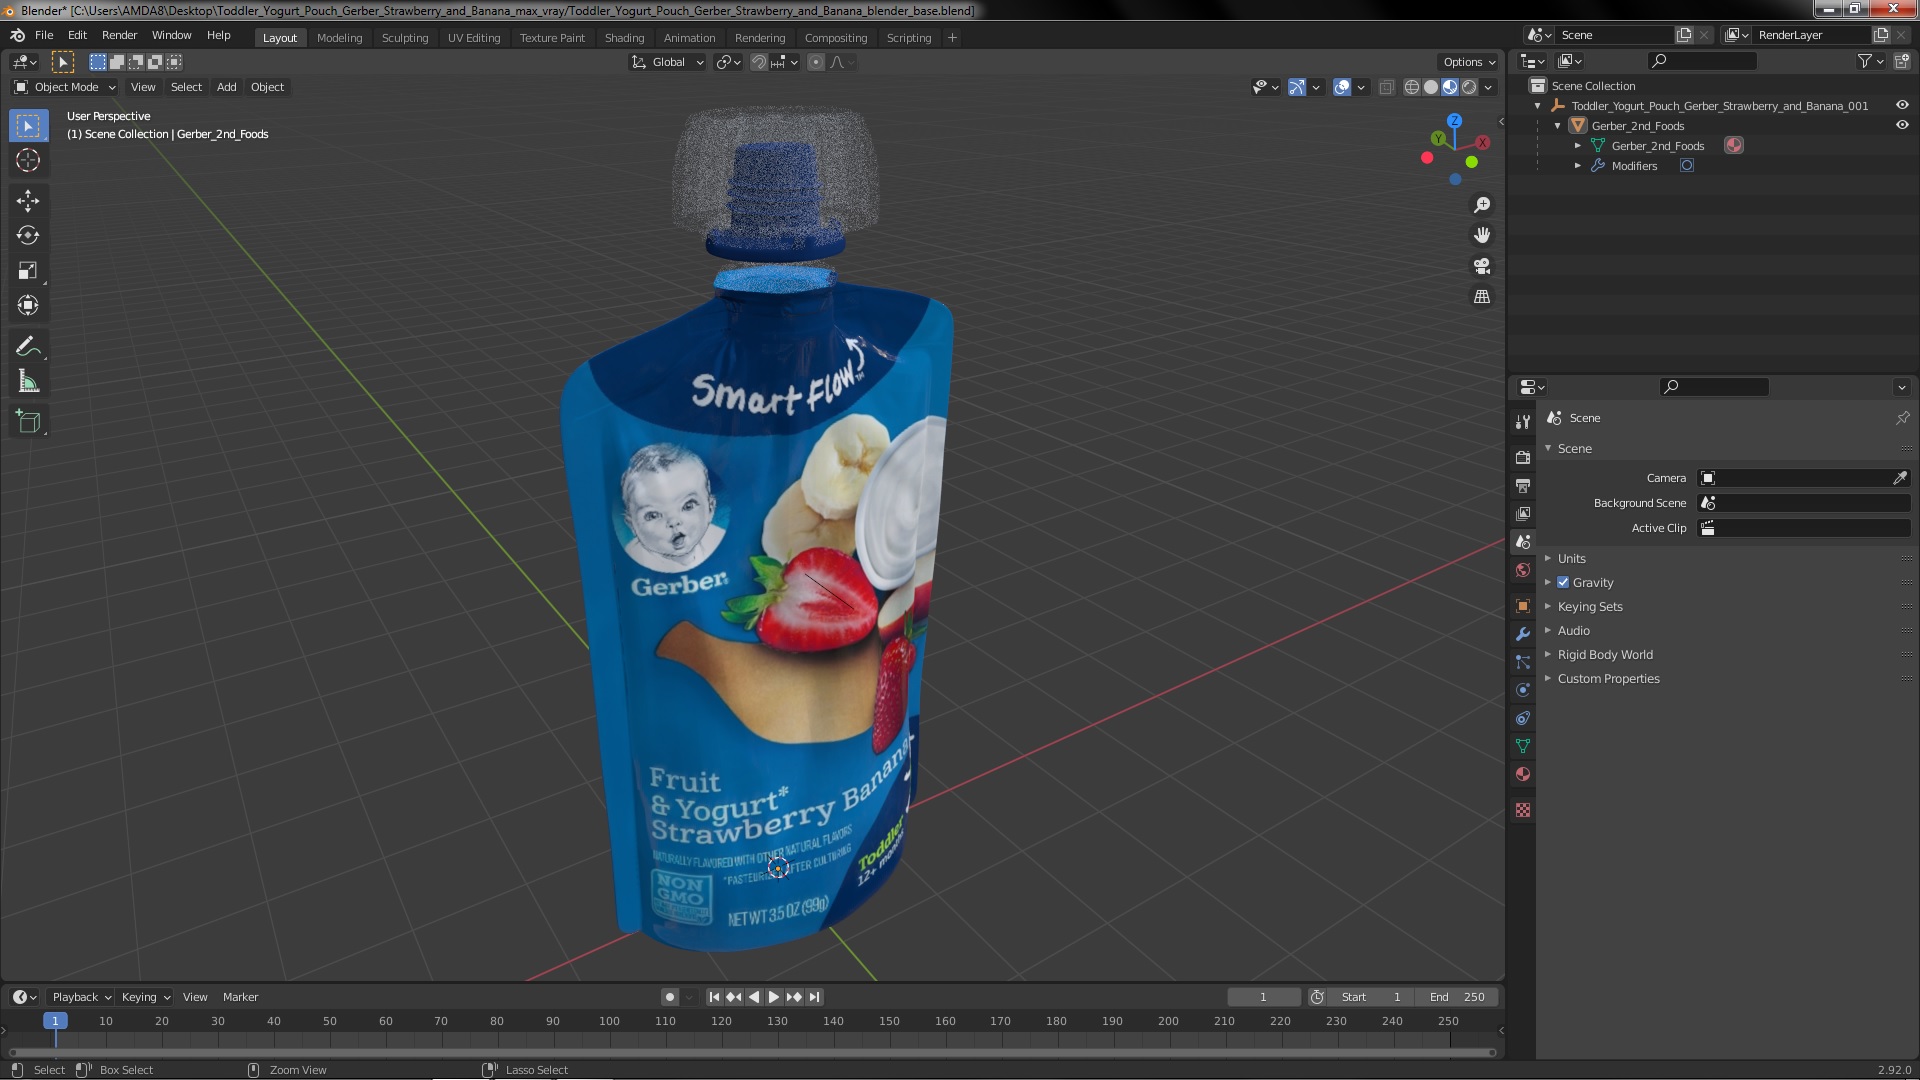The image size is (1920, 1080).
Task: Jump to the animation start frame
Action: [714, 997]
